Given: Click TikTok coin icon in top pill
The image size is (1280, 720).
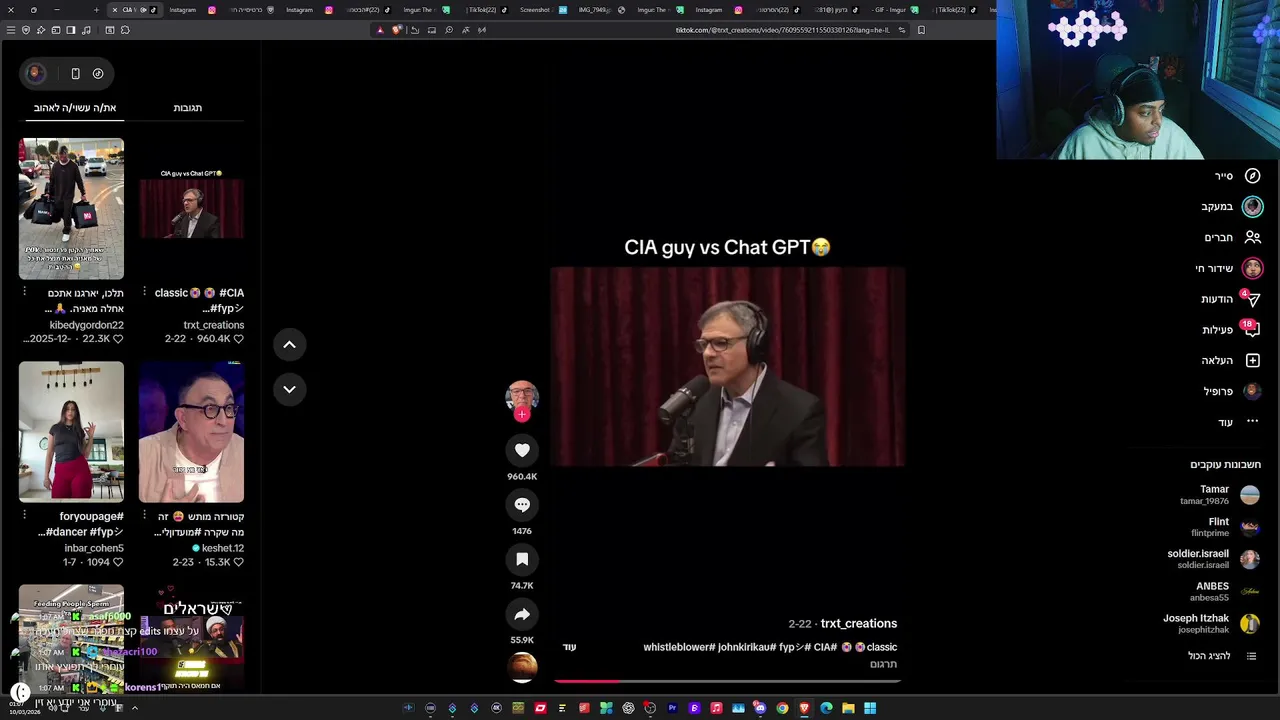Looking at the screenshot, I should (x=98, y=73).
